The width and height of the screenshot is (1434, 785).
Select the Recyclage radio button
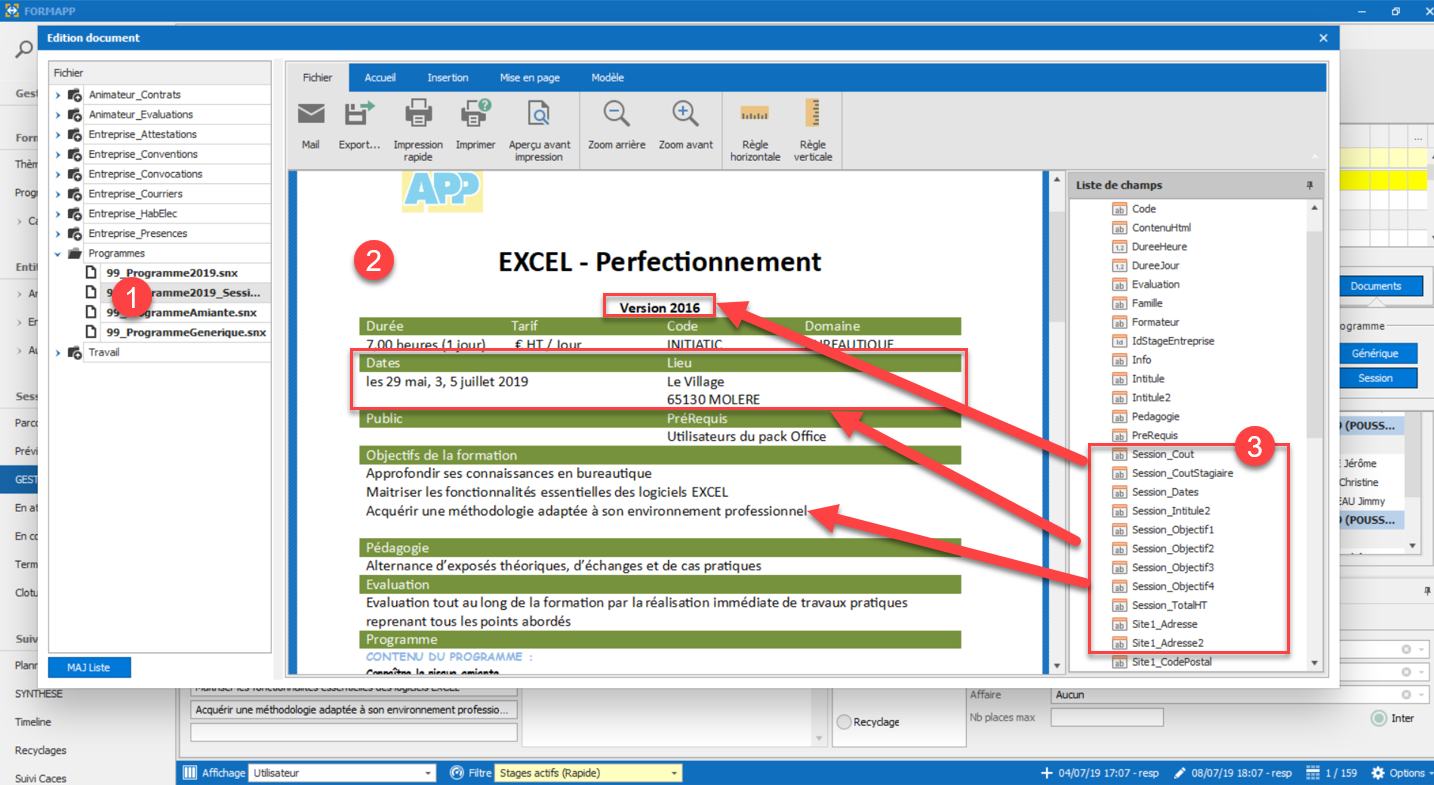pyautogui.click(x=844, y=722)
